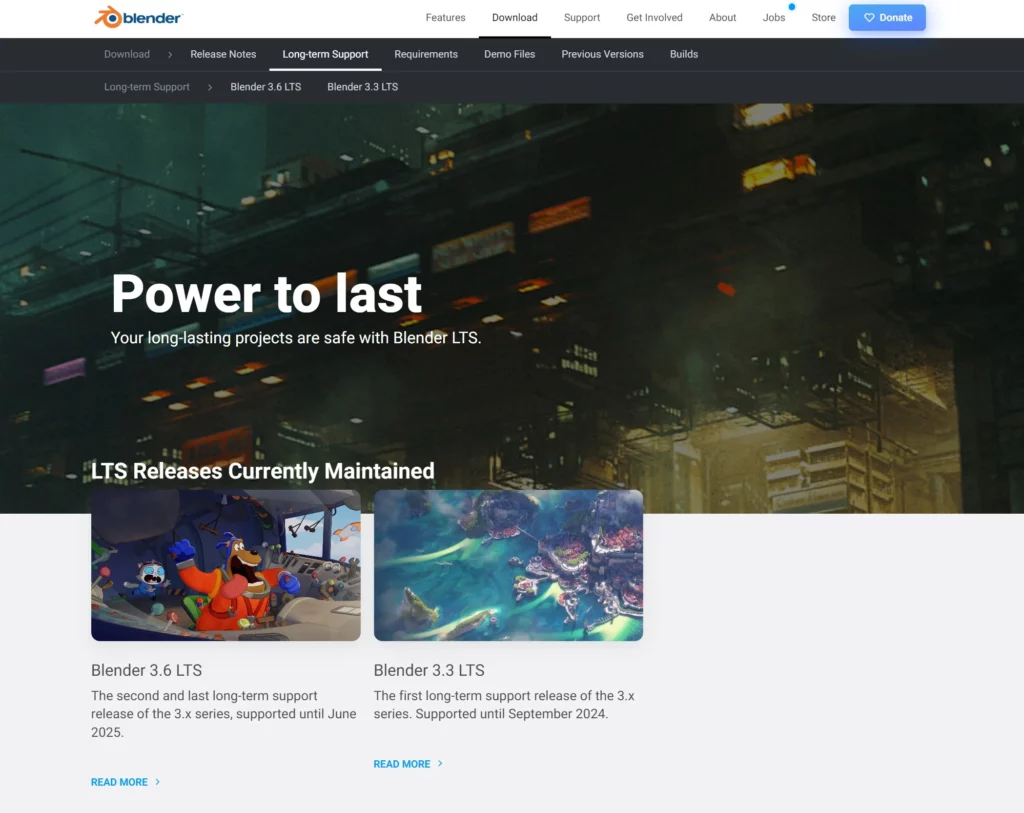Open the Builds tab

click(x=684, y=54)
